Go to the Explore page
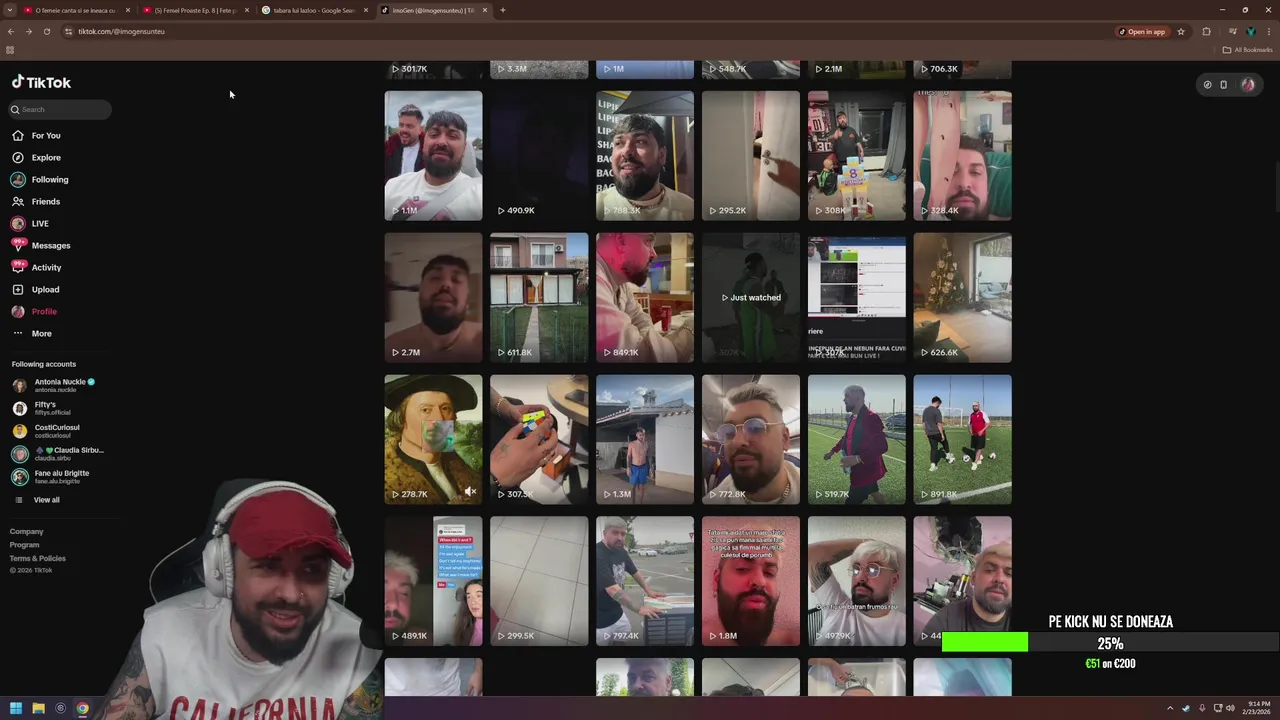 click(x=37, y=157)
